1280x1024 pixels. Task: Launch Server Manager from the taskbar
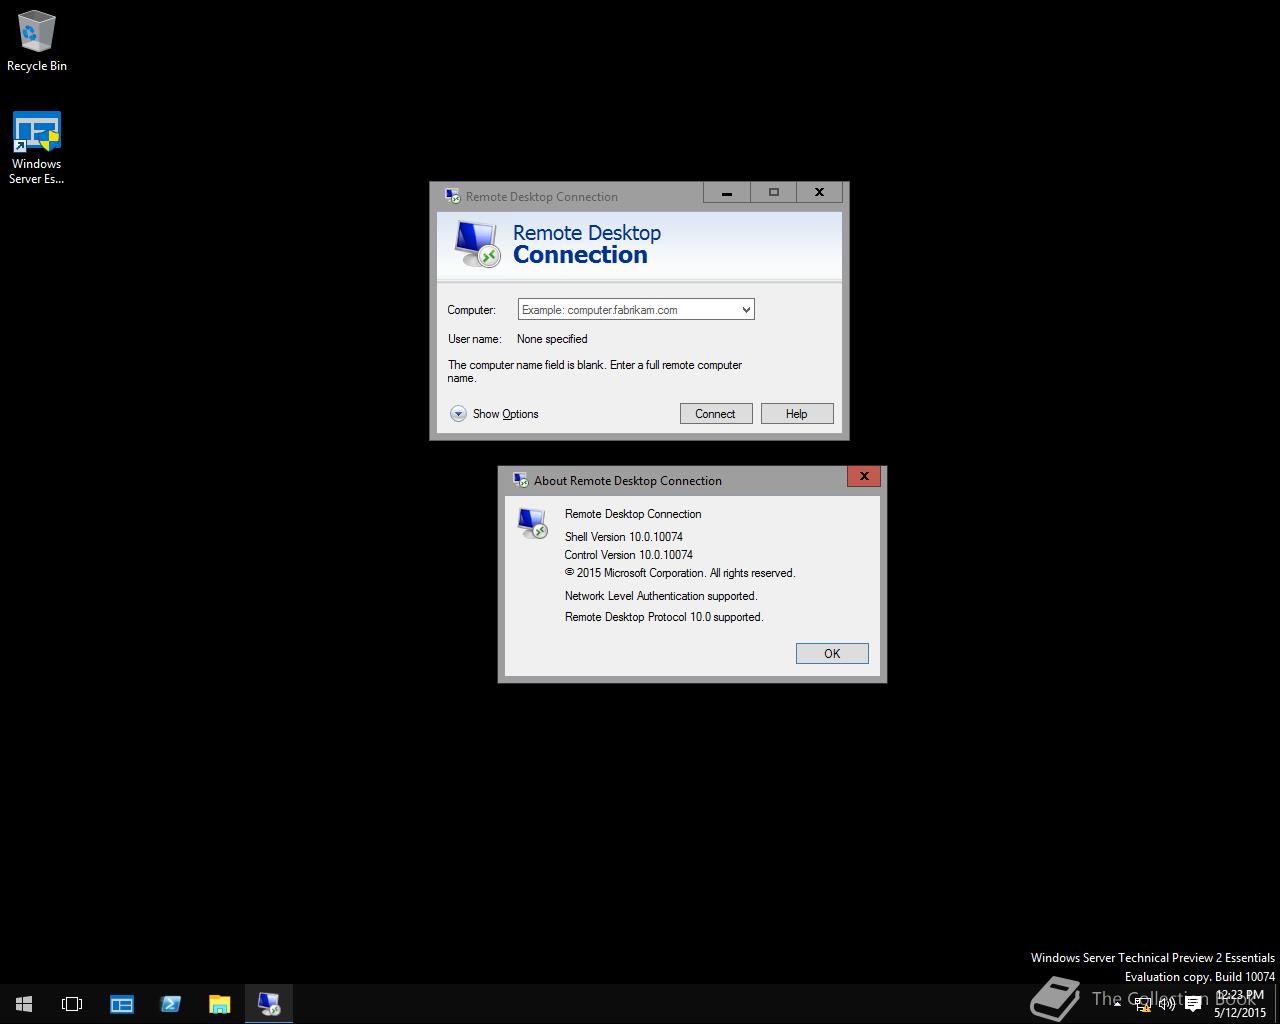122,1004
